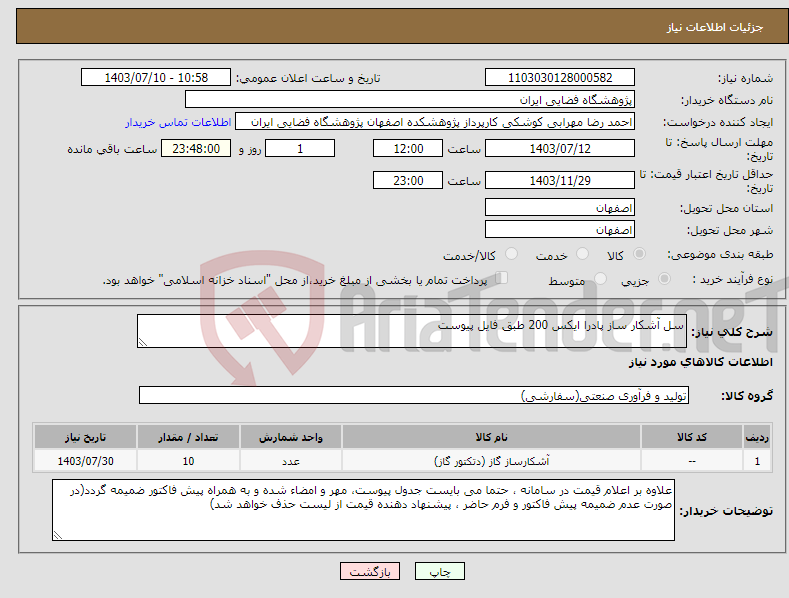Click the نام کالا column header

[x=491, y=437]
